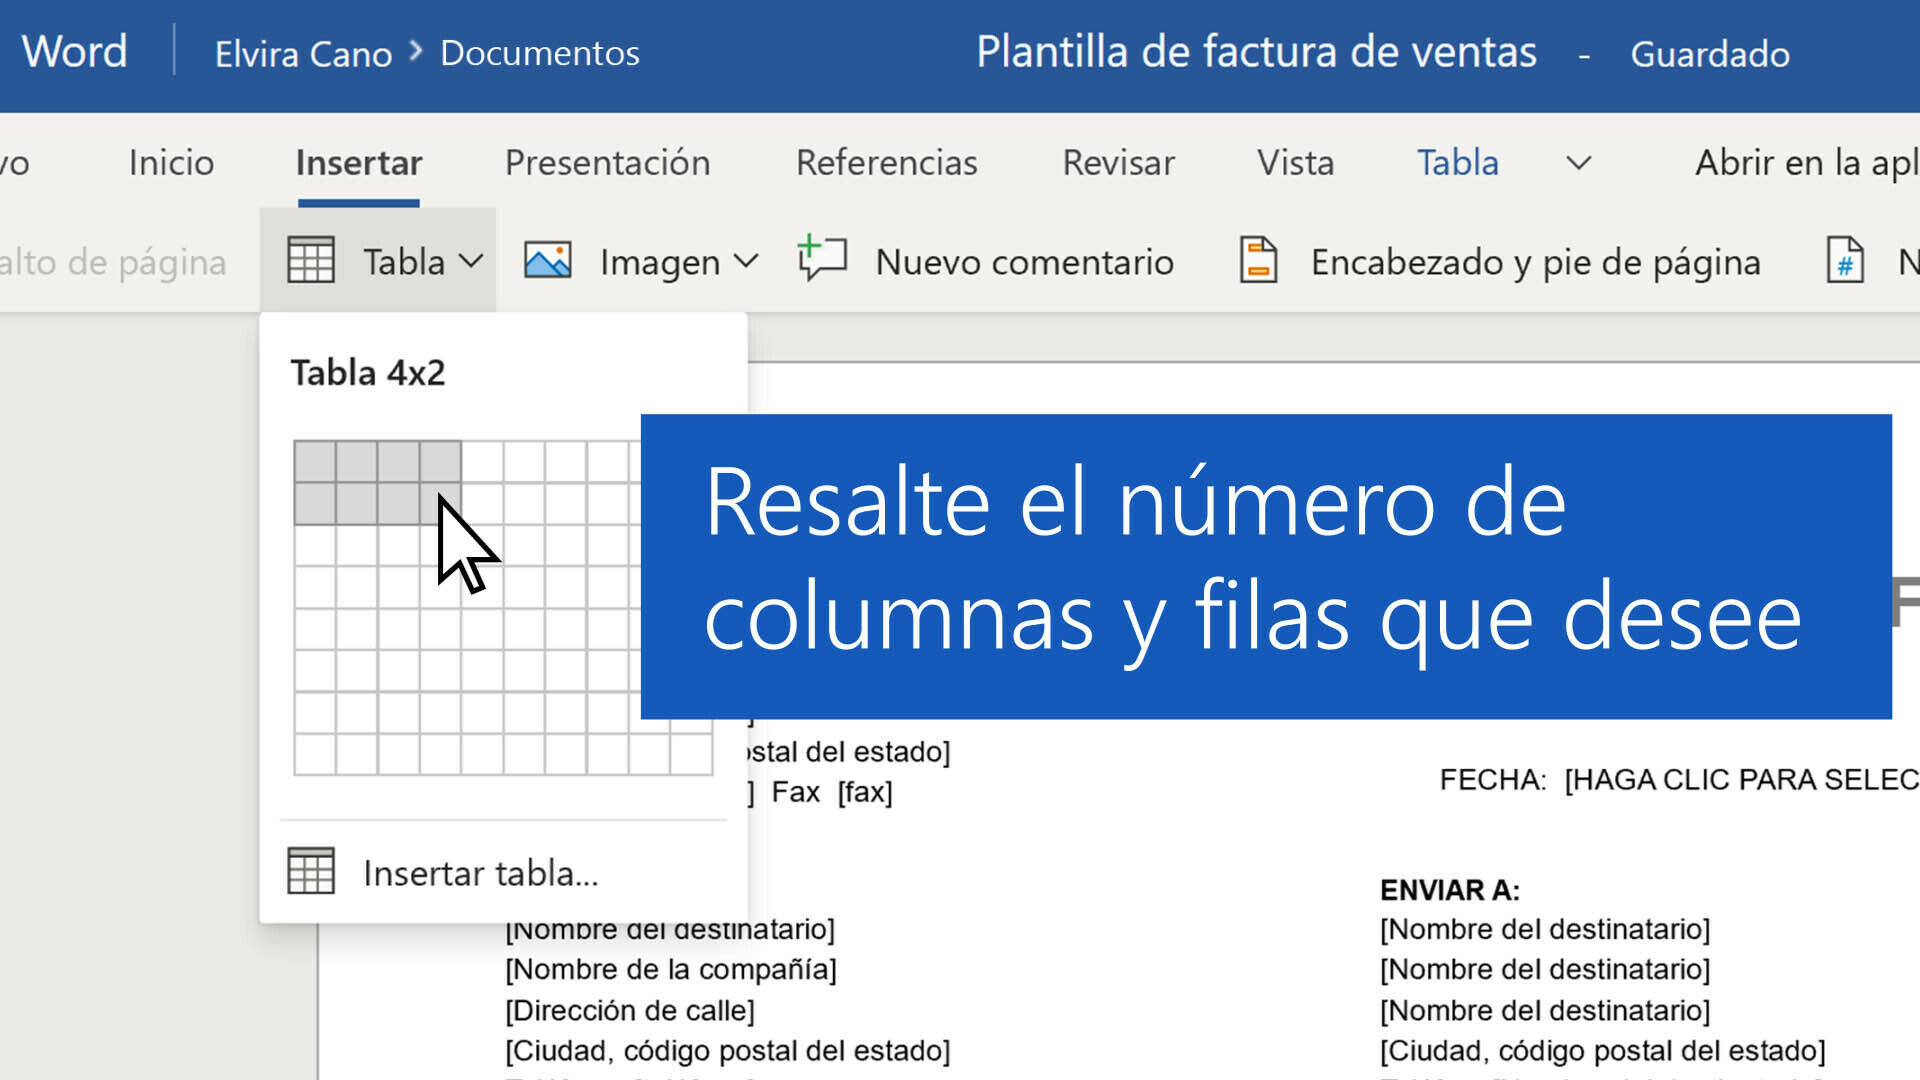Open the Documentos breadcrumb link

(x=539, y=53)
